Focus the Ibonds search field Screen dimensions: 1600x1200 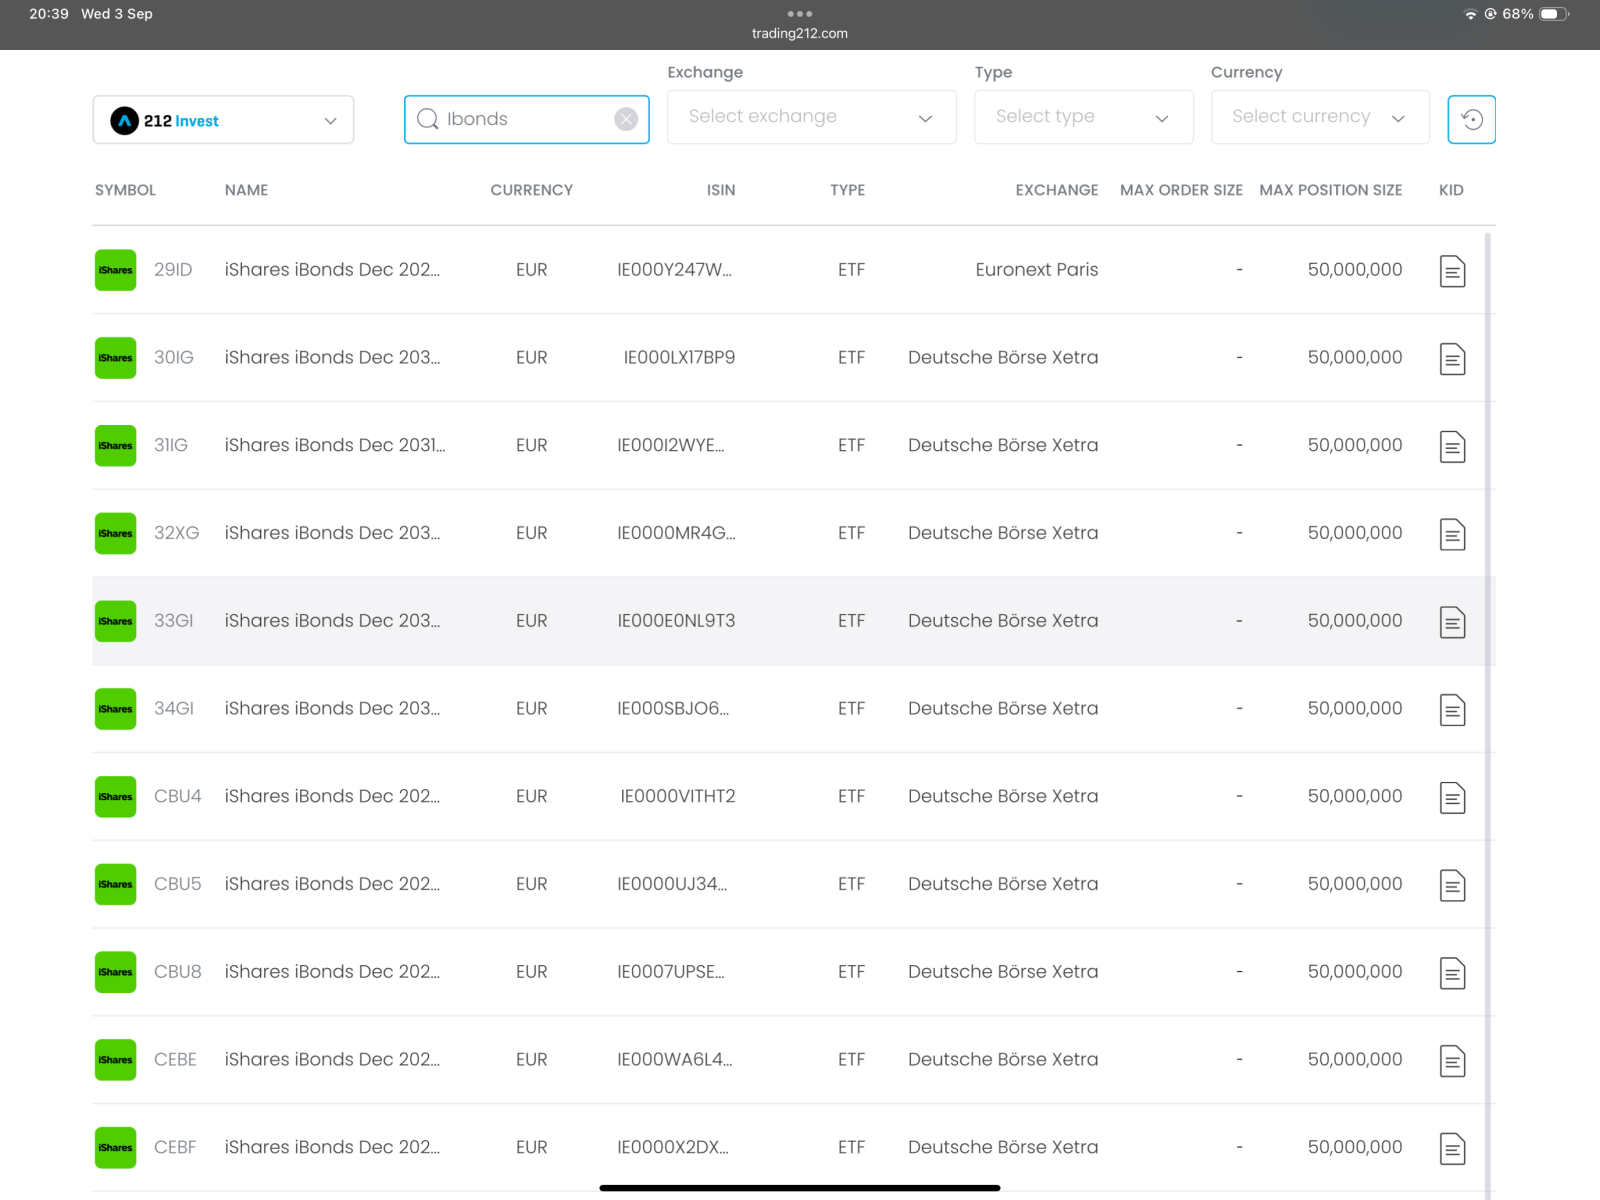click(x=527, y=119)
